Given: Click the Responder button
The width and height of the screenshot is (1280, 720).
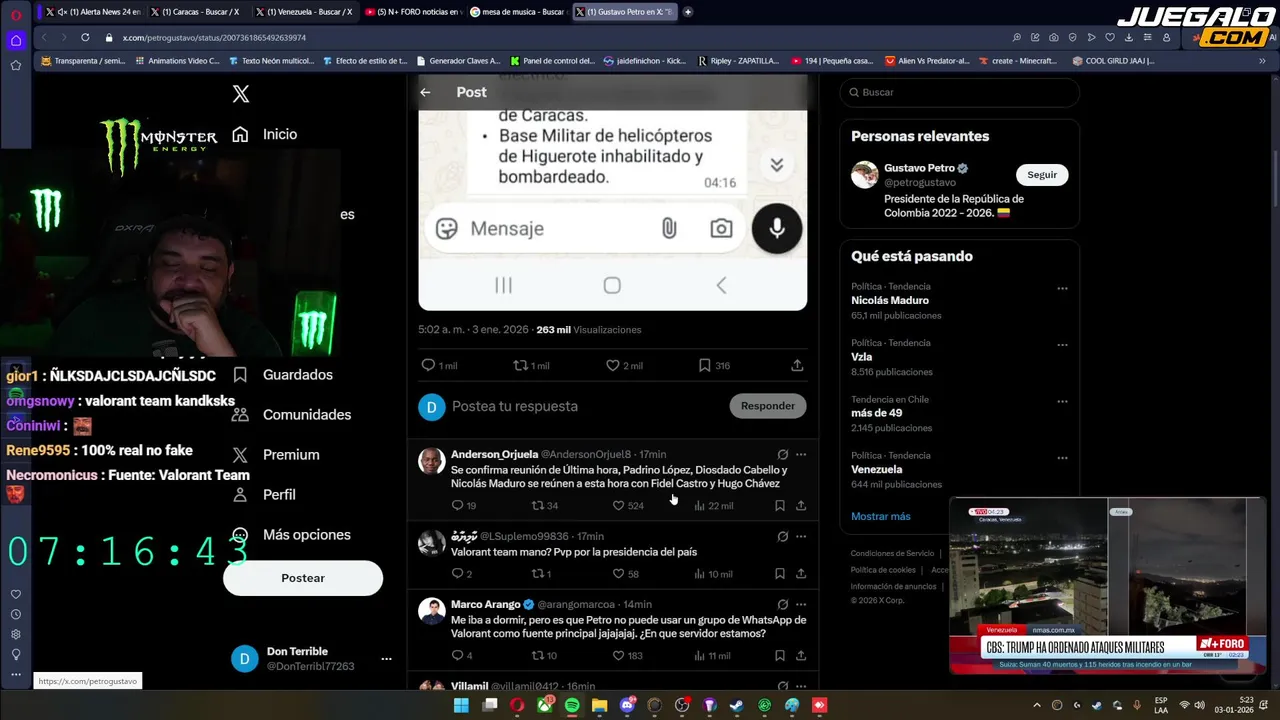Looking at the screenshot, I should [x=768, y=406].
